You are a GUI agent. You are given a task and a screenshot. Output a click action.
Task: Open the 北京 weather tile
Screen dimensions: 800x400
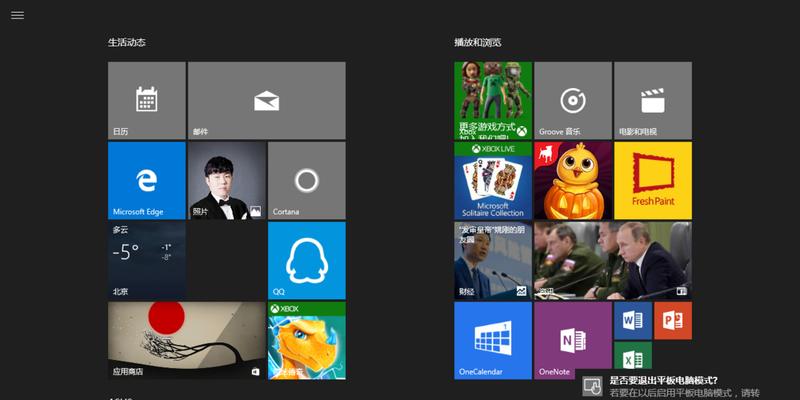point(146,260)
